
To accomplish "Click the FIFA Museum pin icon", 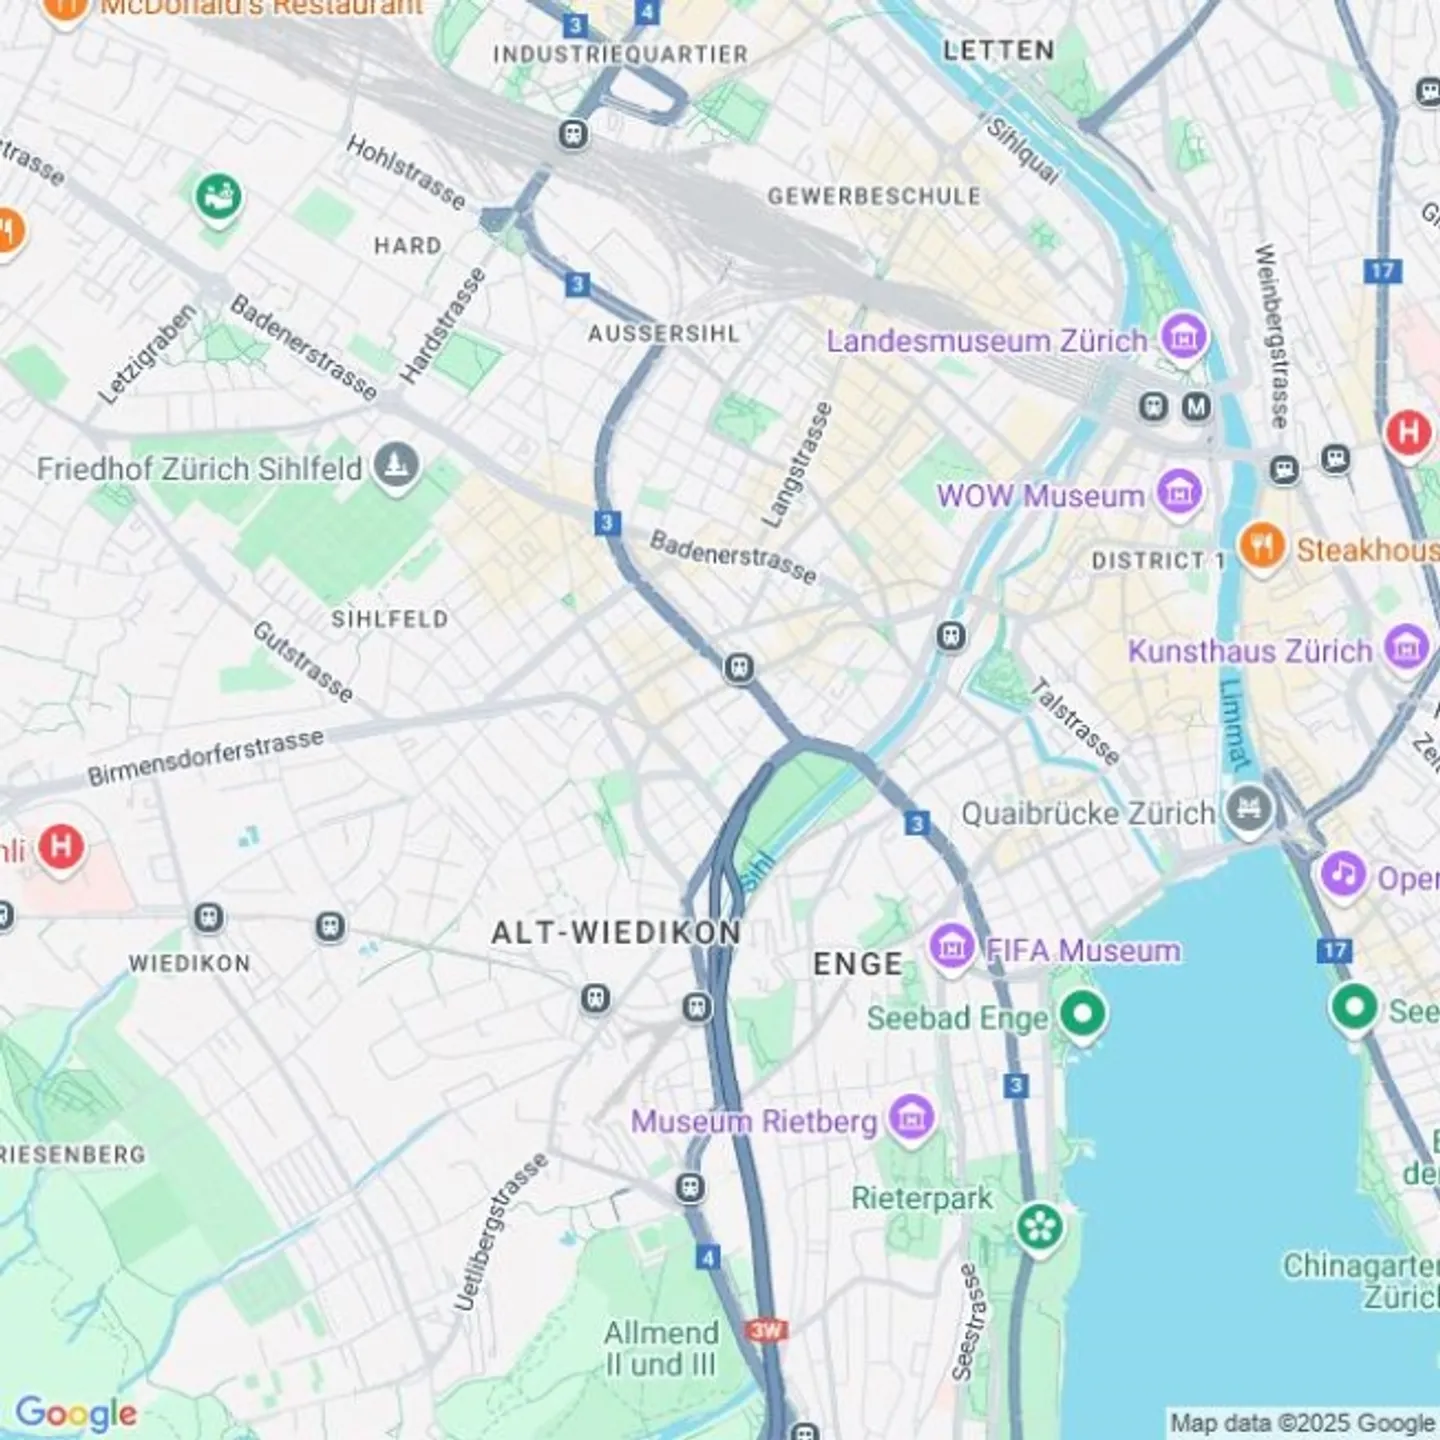I will (951, 948).
